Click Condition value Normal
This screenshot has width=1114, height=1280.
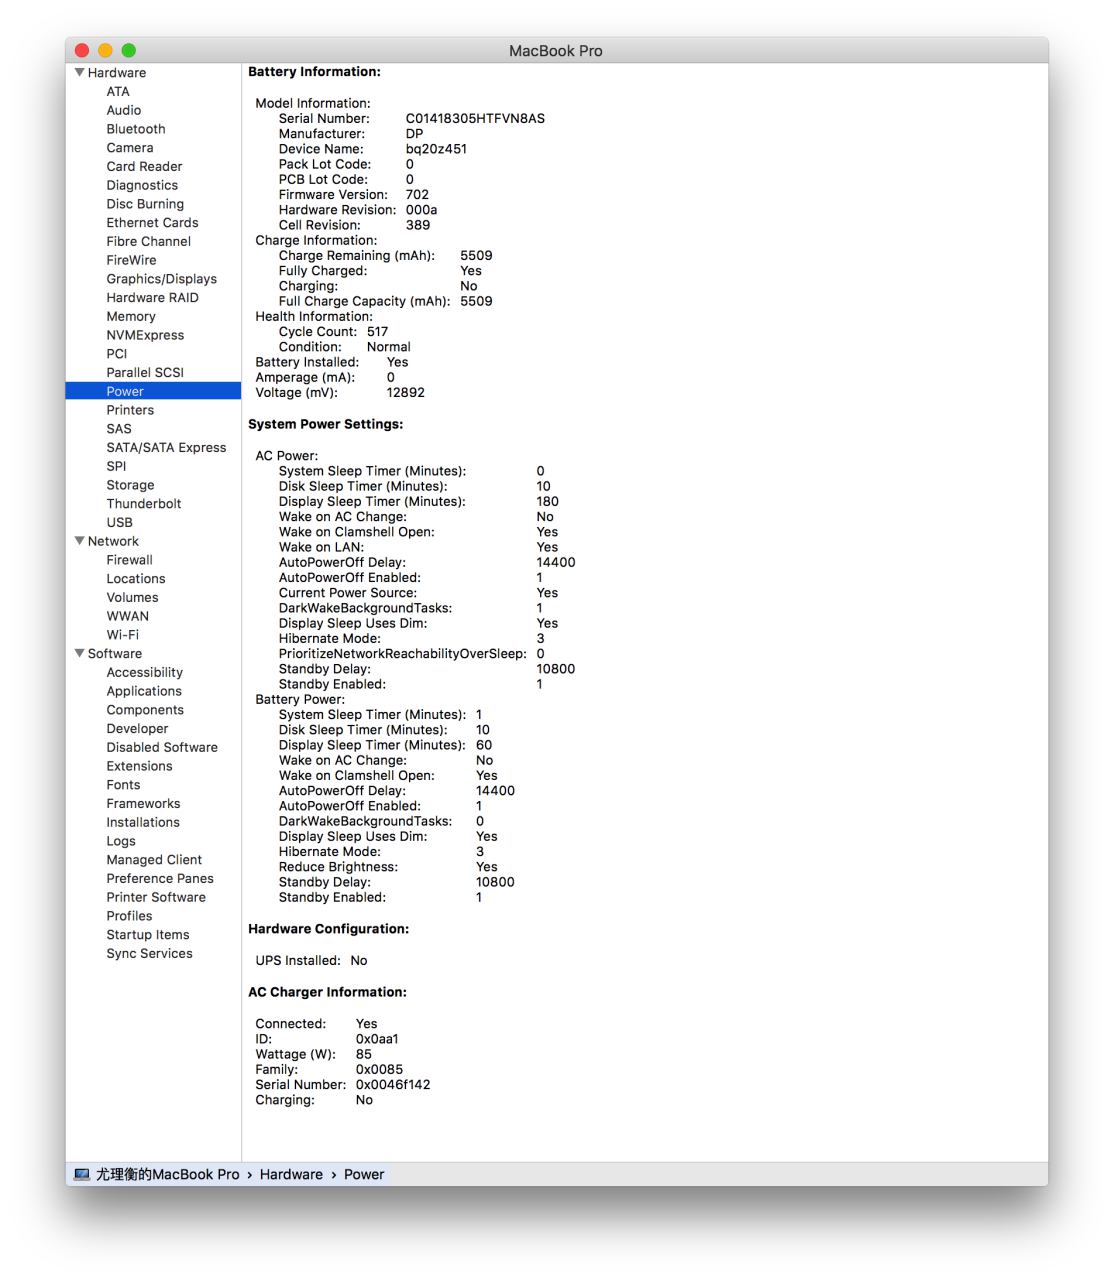(x=388, y=347)
